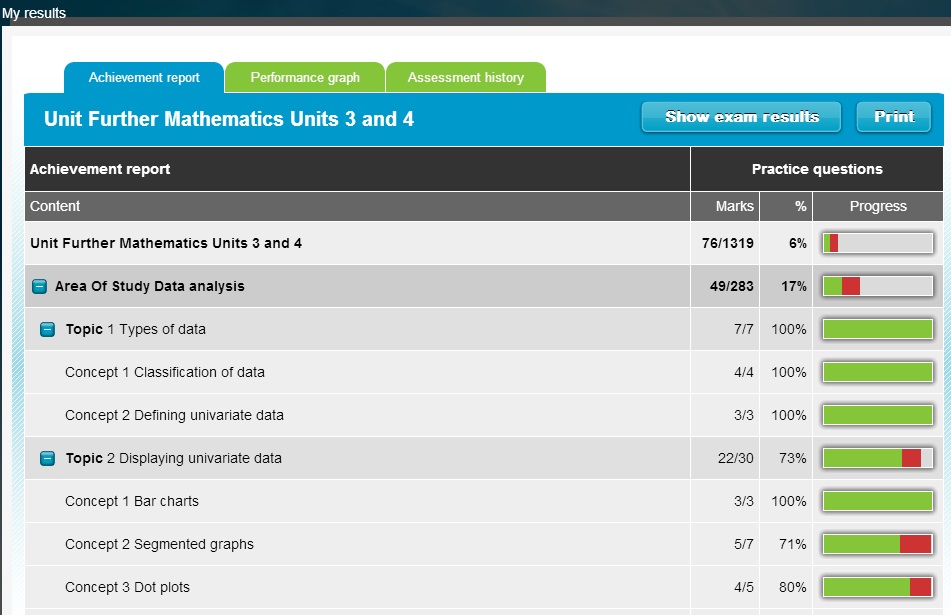951x615 pixels.
Task: Select Concept 3 Dot plots
Action: tap(127, 587)
